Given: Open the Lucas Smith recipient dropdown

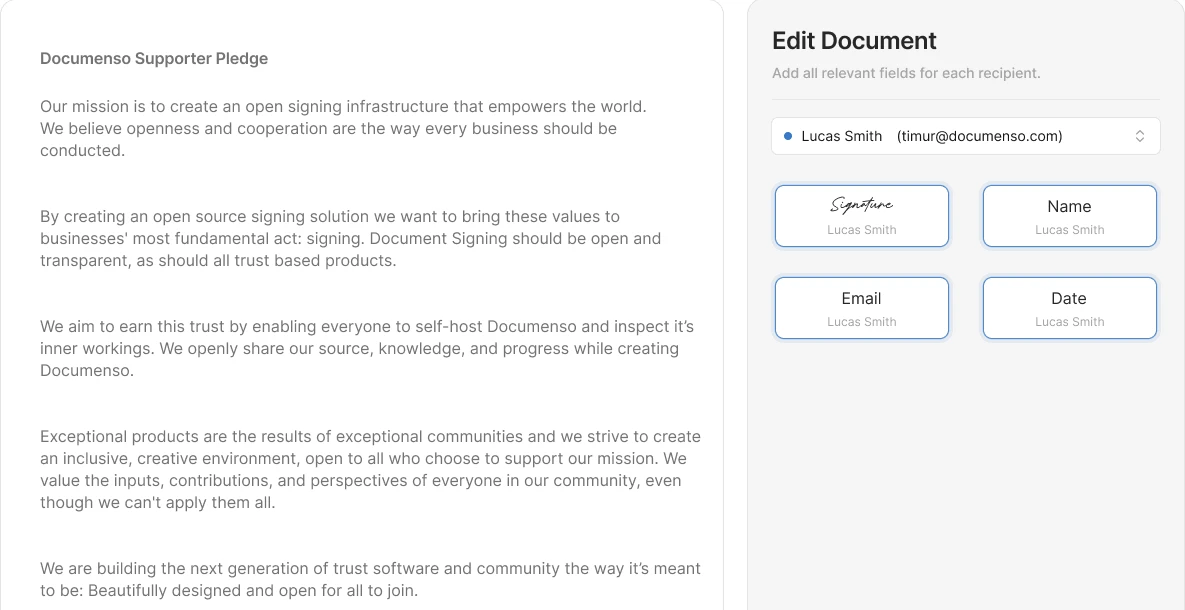Looking at the screenshot, I should [965, 136].
